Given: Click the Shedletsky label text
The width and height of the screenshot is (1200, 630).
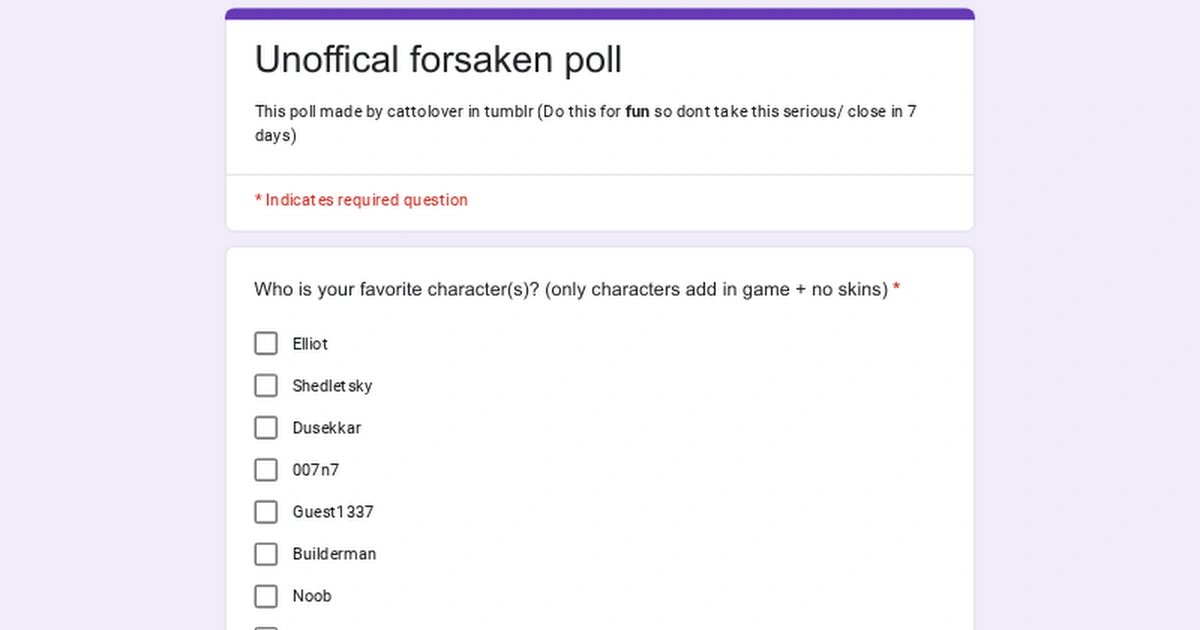Looking at the screenshot, I should click(332, 385).
